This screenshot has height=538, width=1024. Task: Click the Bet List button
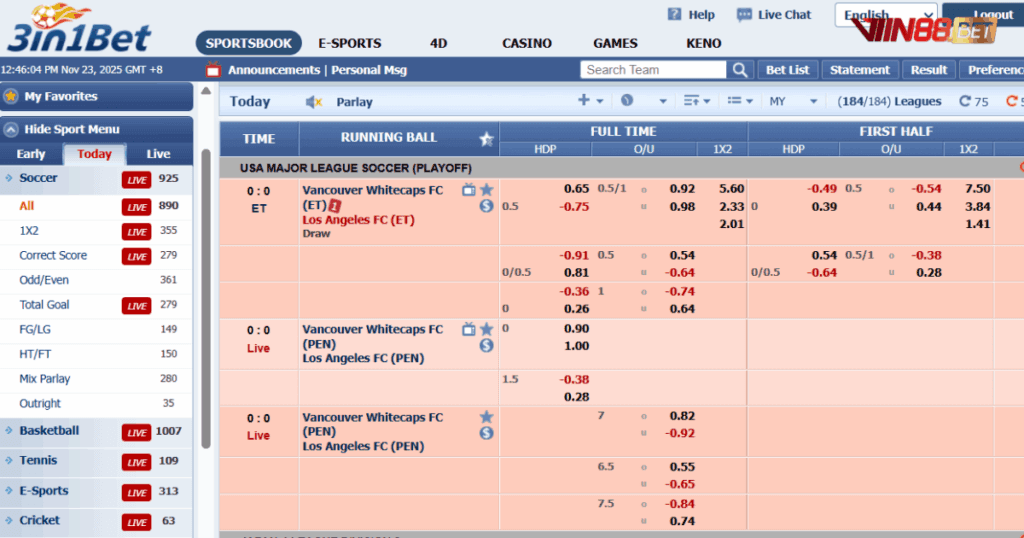(788, 70)
